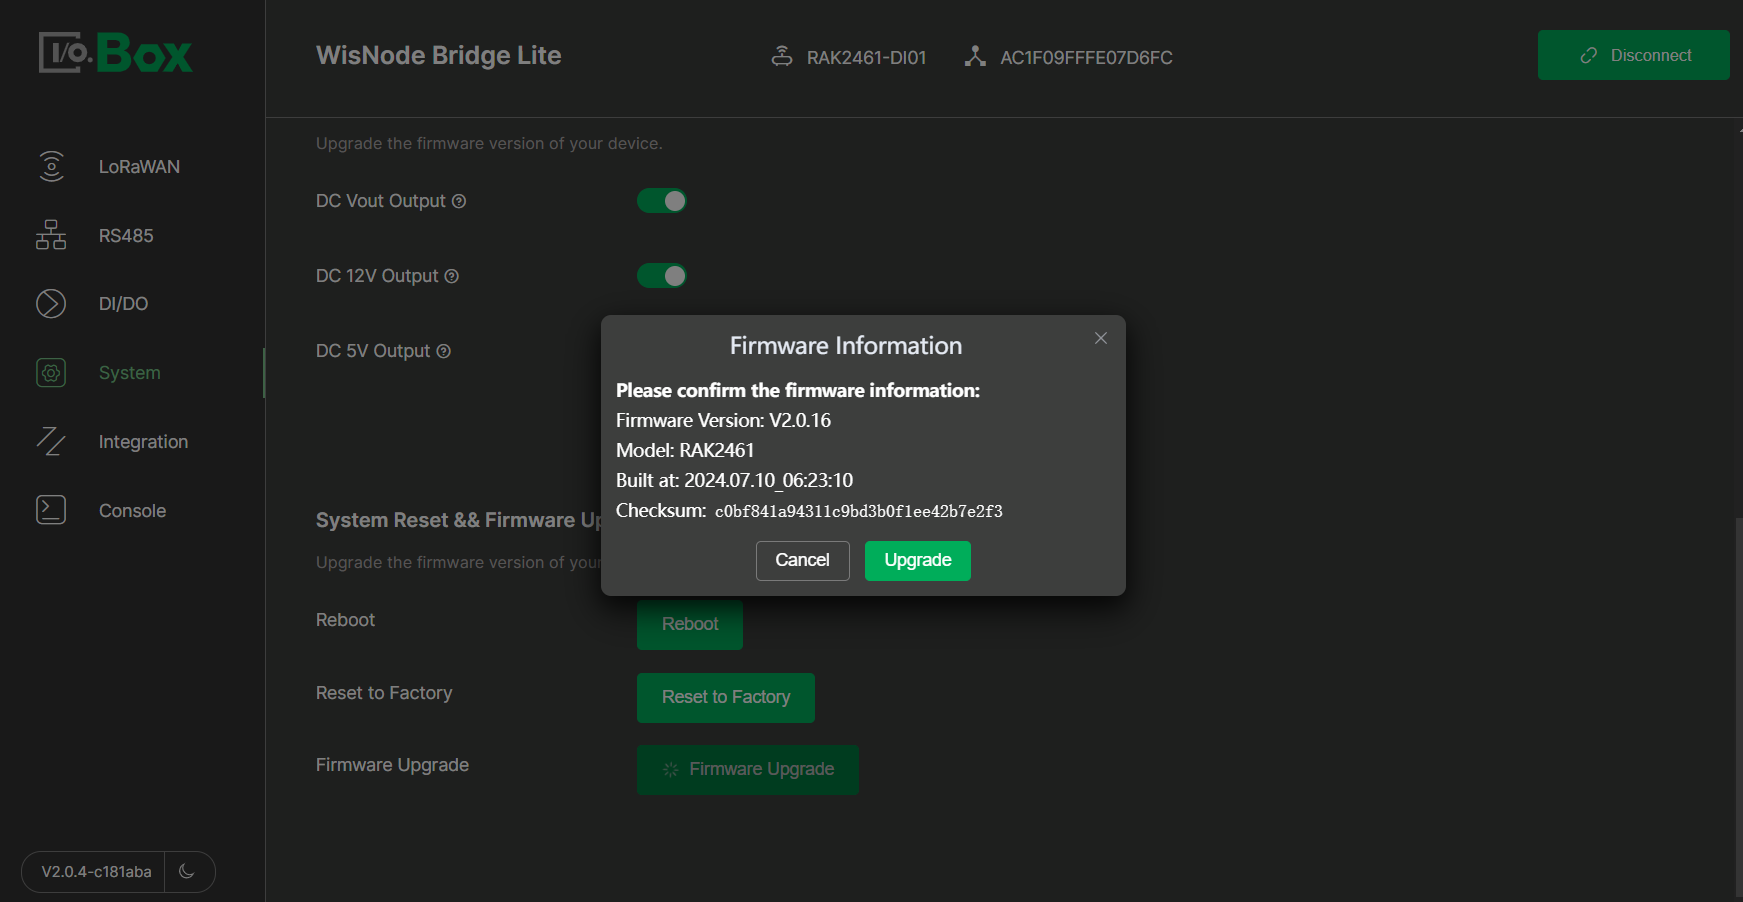Open the LoRaWAN menu item
The width and height of the screenshot is (1743, 902).
coord(139,167)
